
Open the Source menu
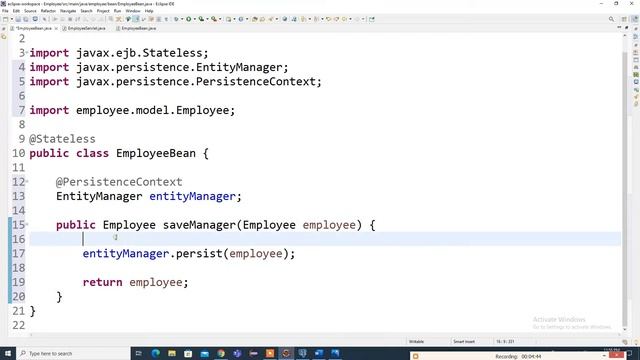(30, 11)
